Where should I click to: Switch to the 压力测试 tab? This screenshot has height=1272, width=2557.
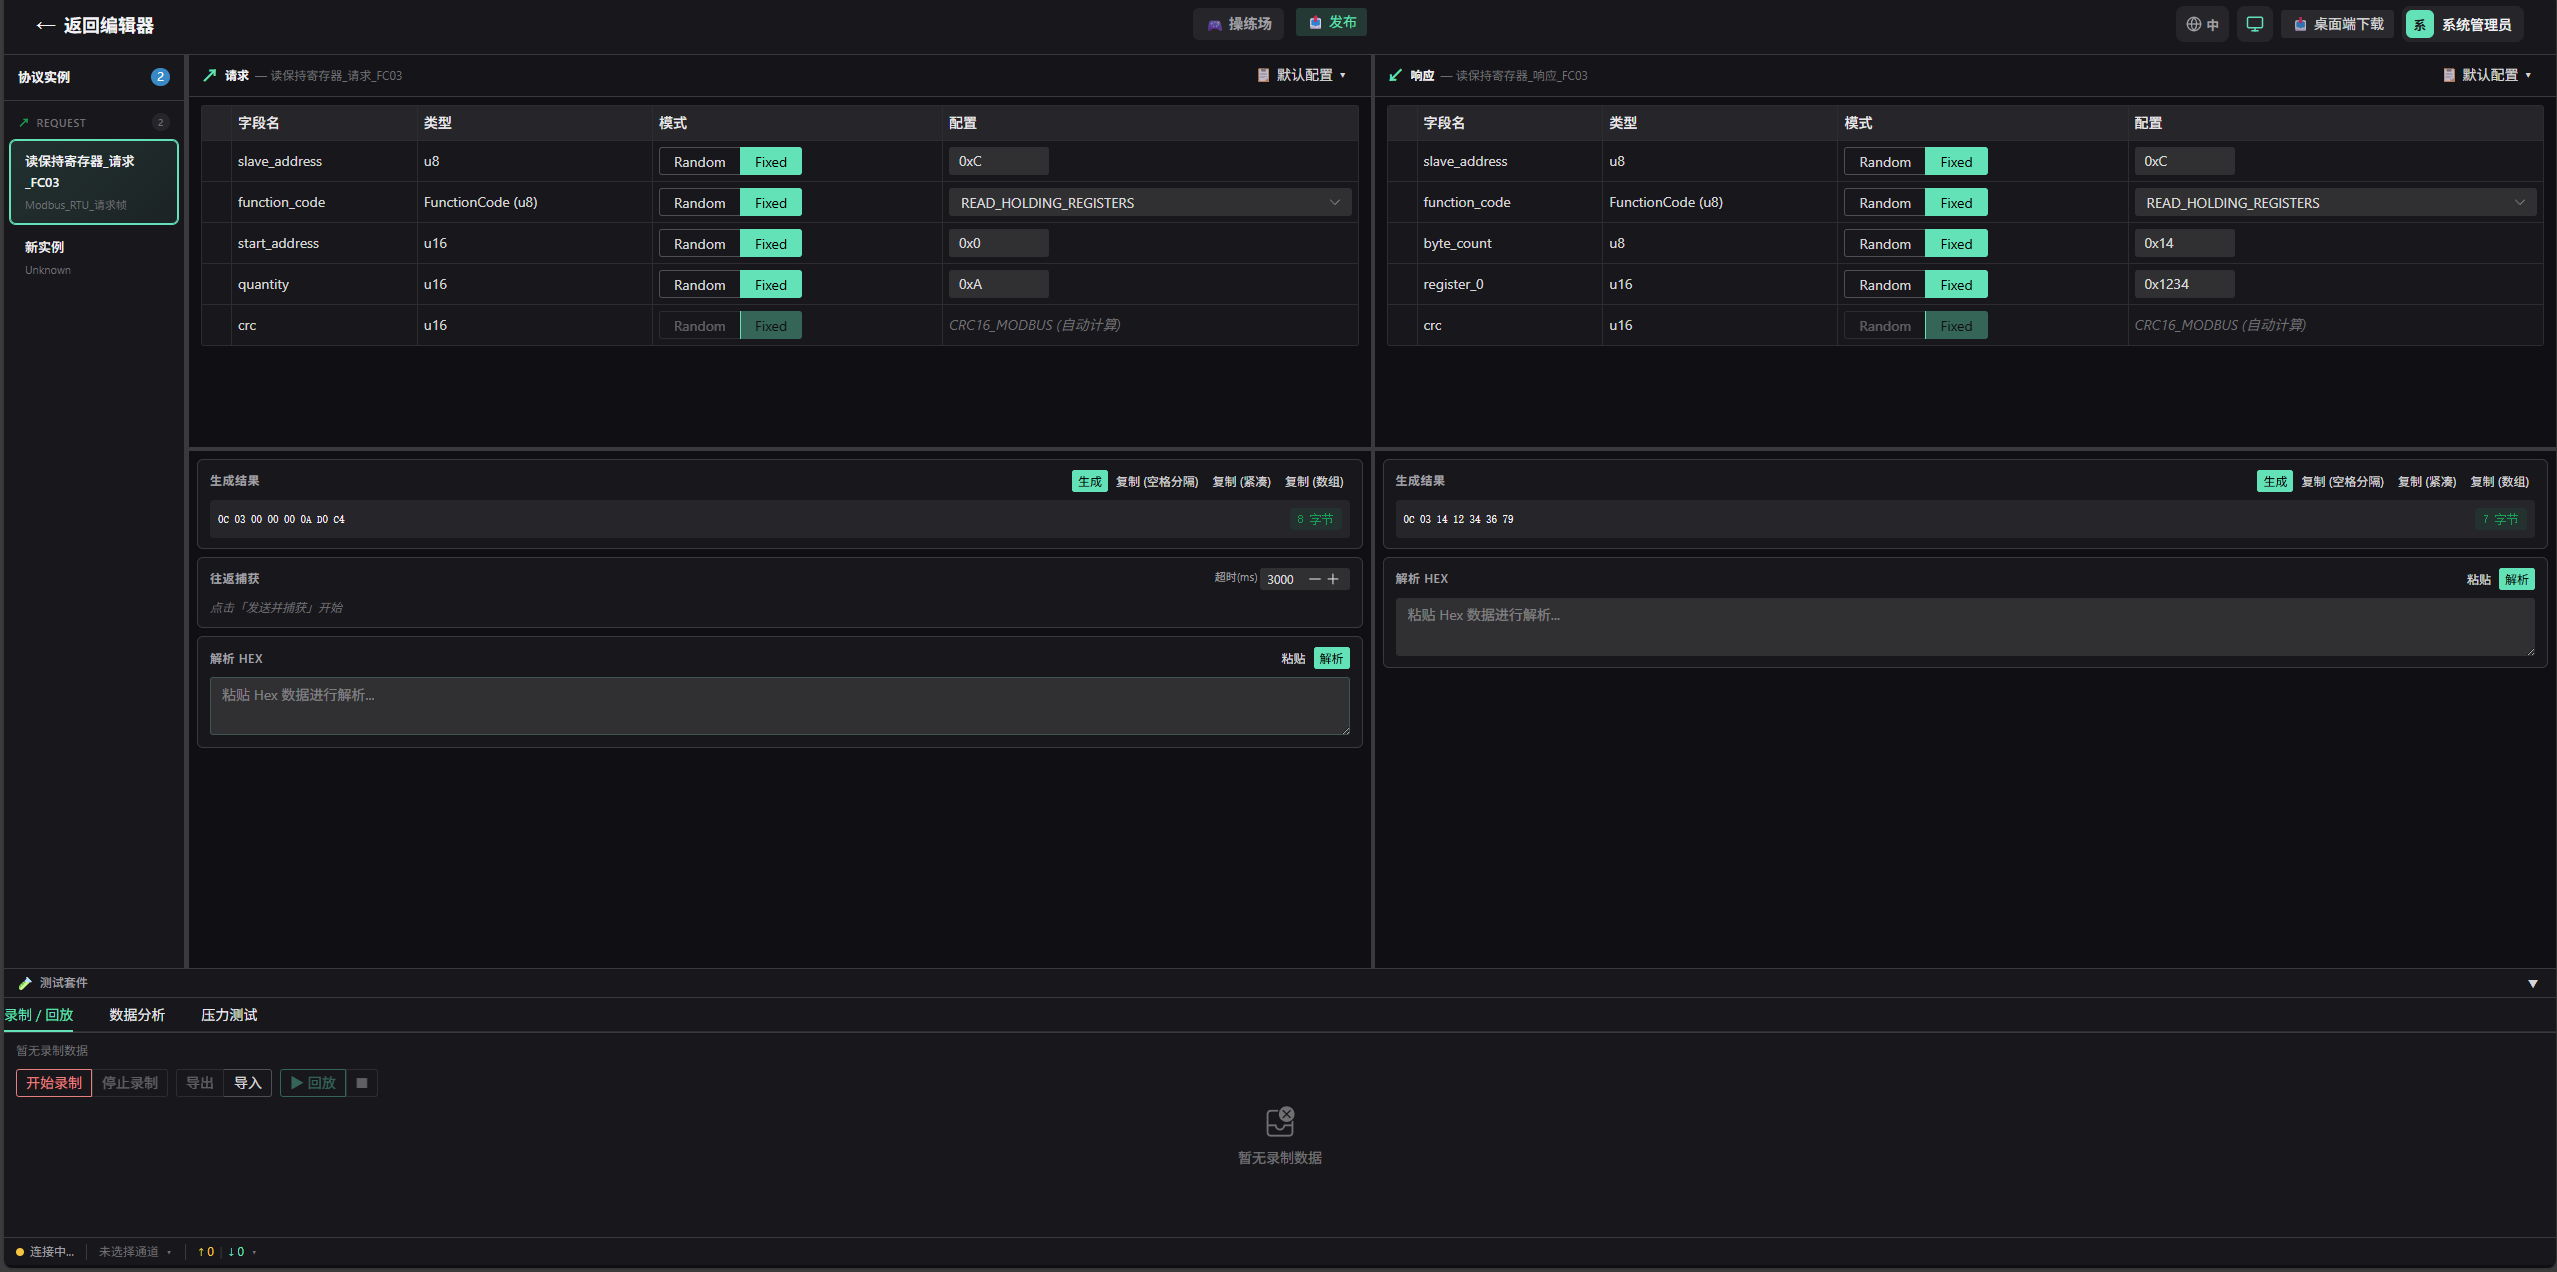pyautogui.click(x=229, y=1015)
